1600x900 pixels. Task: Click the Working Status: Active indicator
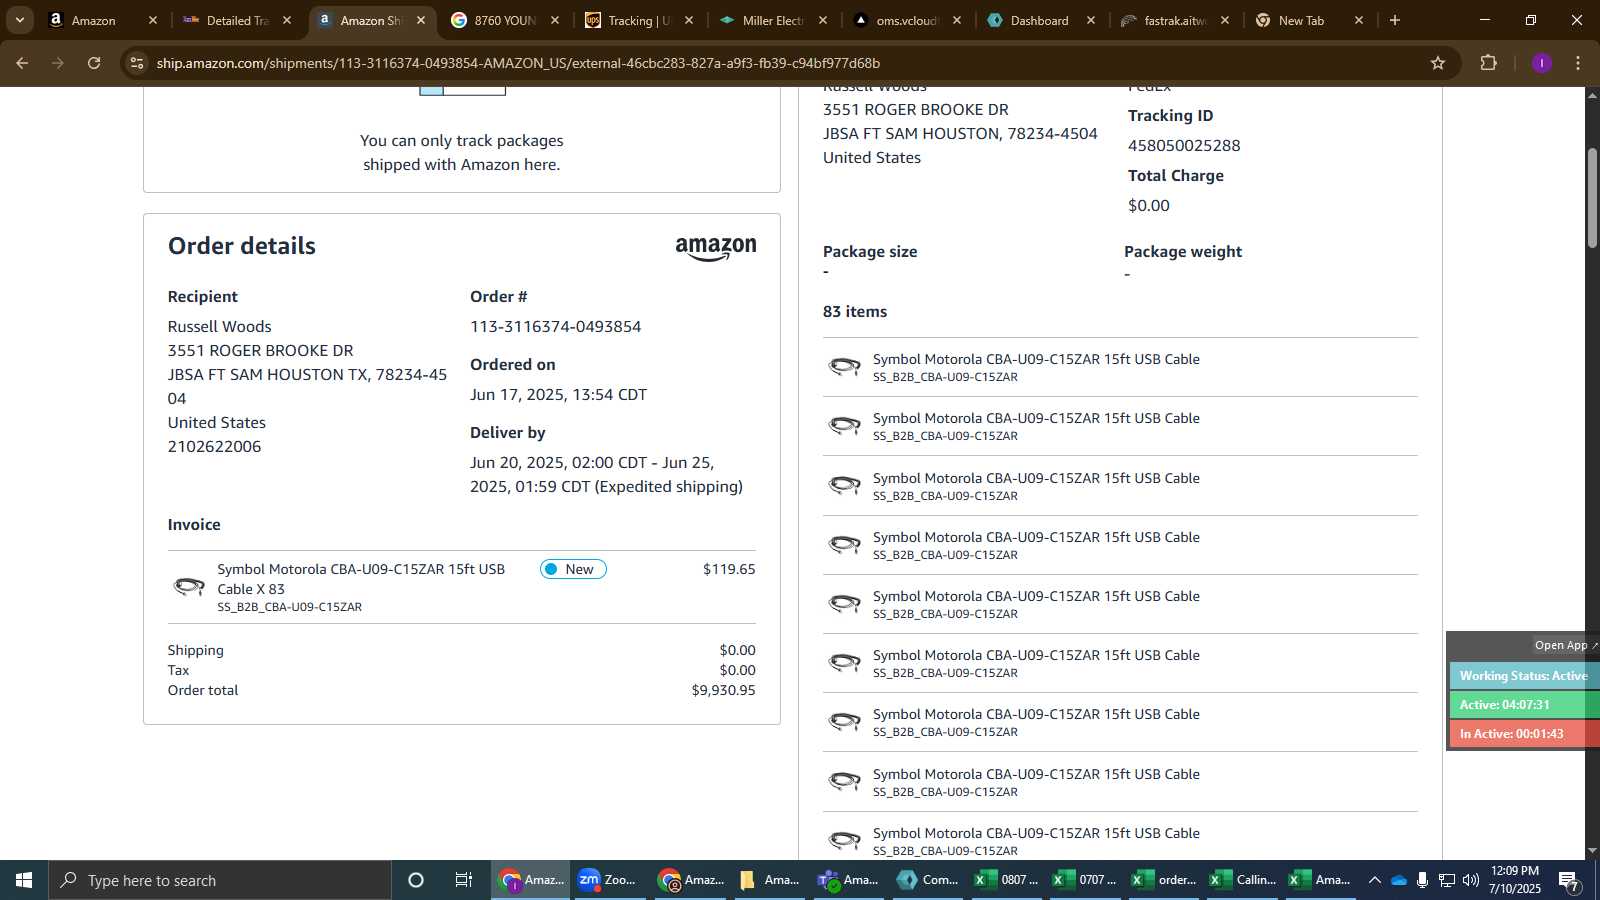tap(1524, 676)
